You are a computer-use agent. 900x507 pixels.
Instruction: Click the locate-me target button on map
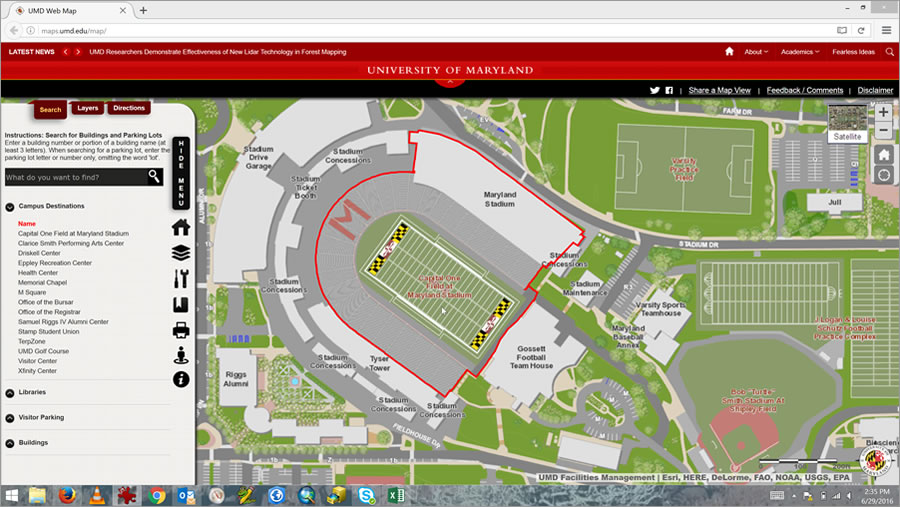(883, 175)
